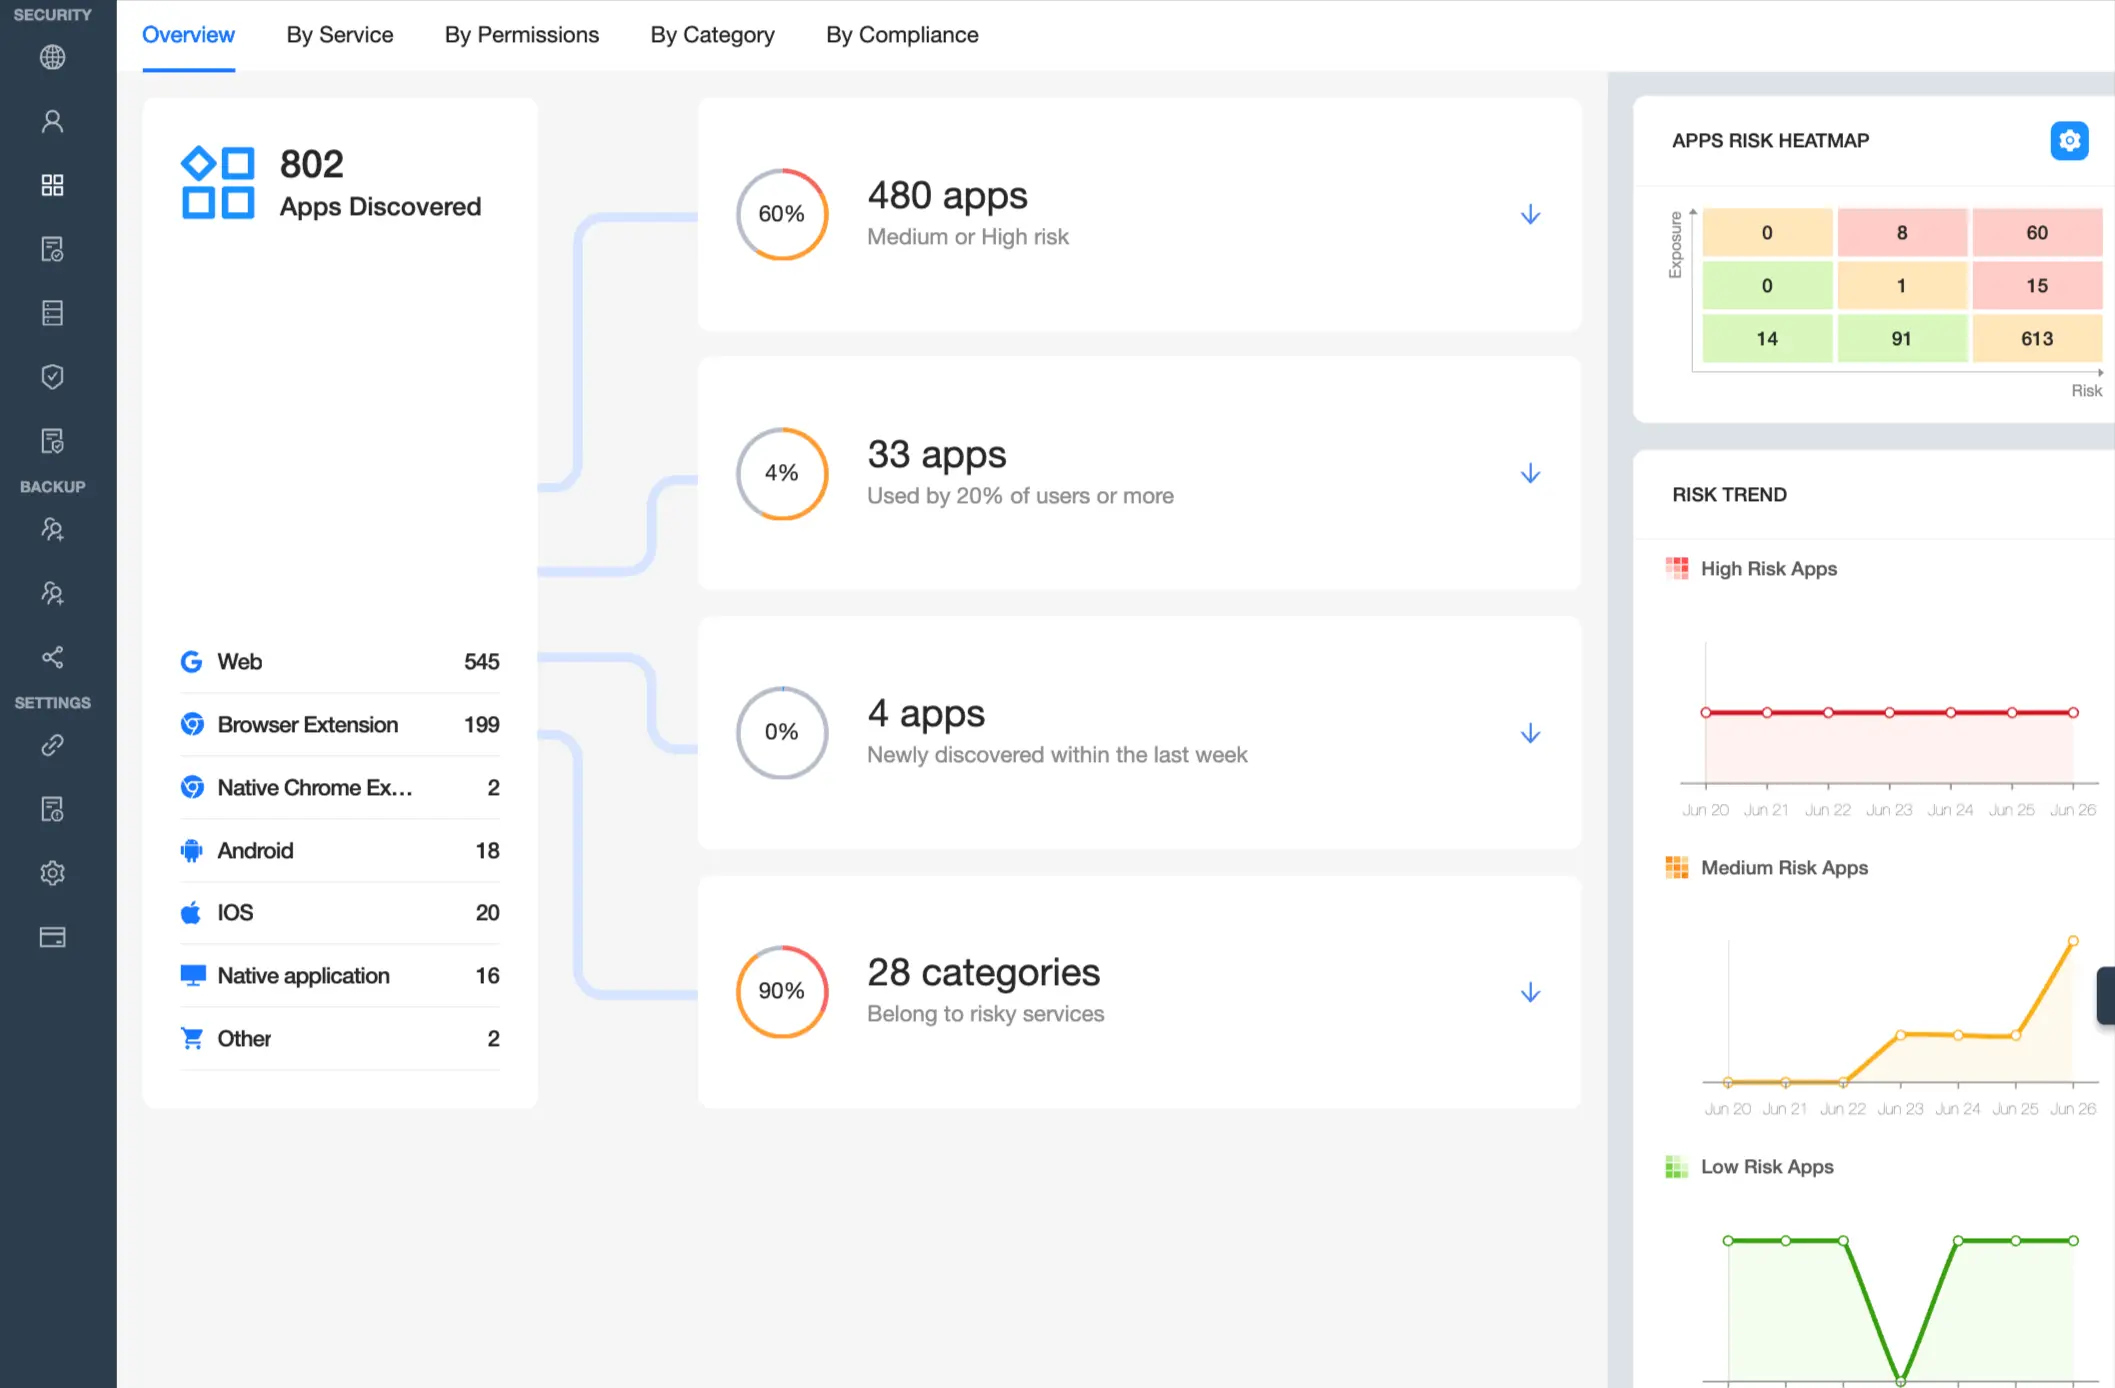Click the High Risk Apps legend label
2115x1388 pixels.
tap(1769, 569)
